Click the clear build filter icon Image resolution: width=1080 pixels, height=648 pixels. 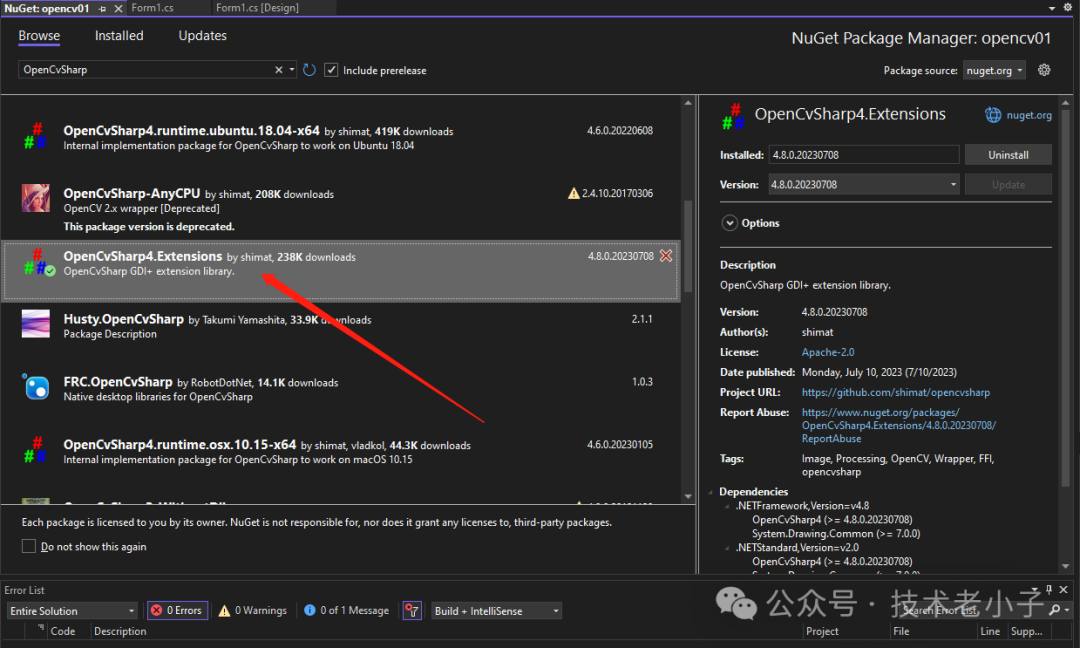412,610
